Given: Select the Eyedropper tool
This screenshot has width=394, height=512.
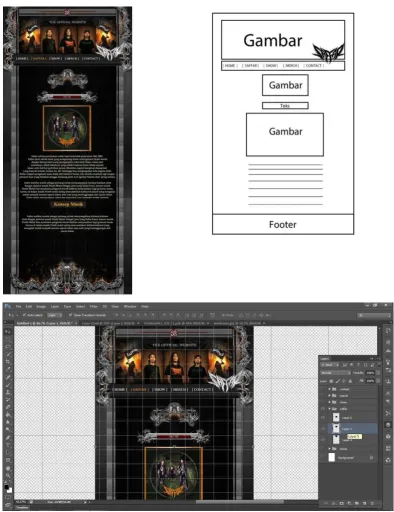Looking at the screenshot, I should pyautogui.click(x=8, y=369).
